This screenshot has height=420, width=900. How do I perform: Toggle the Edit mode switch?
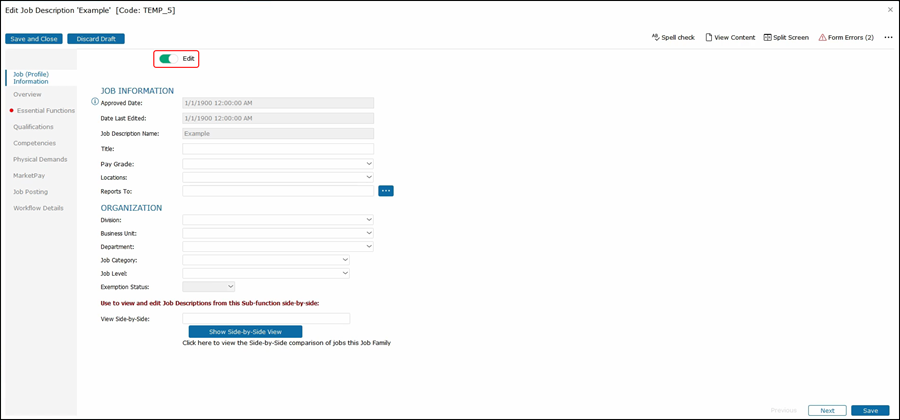pos(167,59)
